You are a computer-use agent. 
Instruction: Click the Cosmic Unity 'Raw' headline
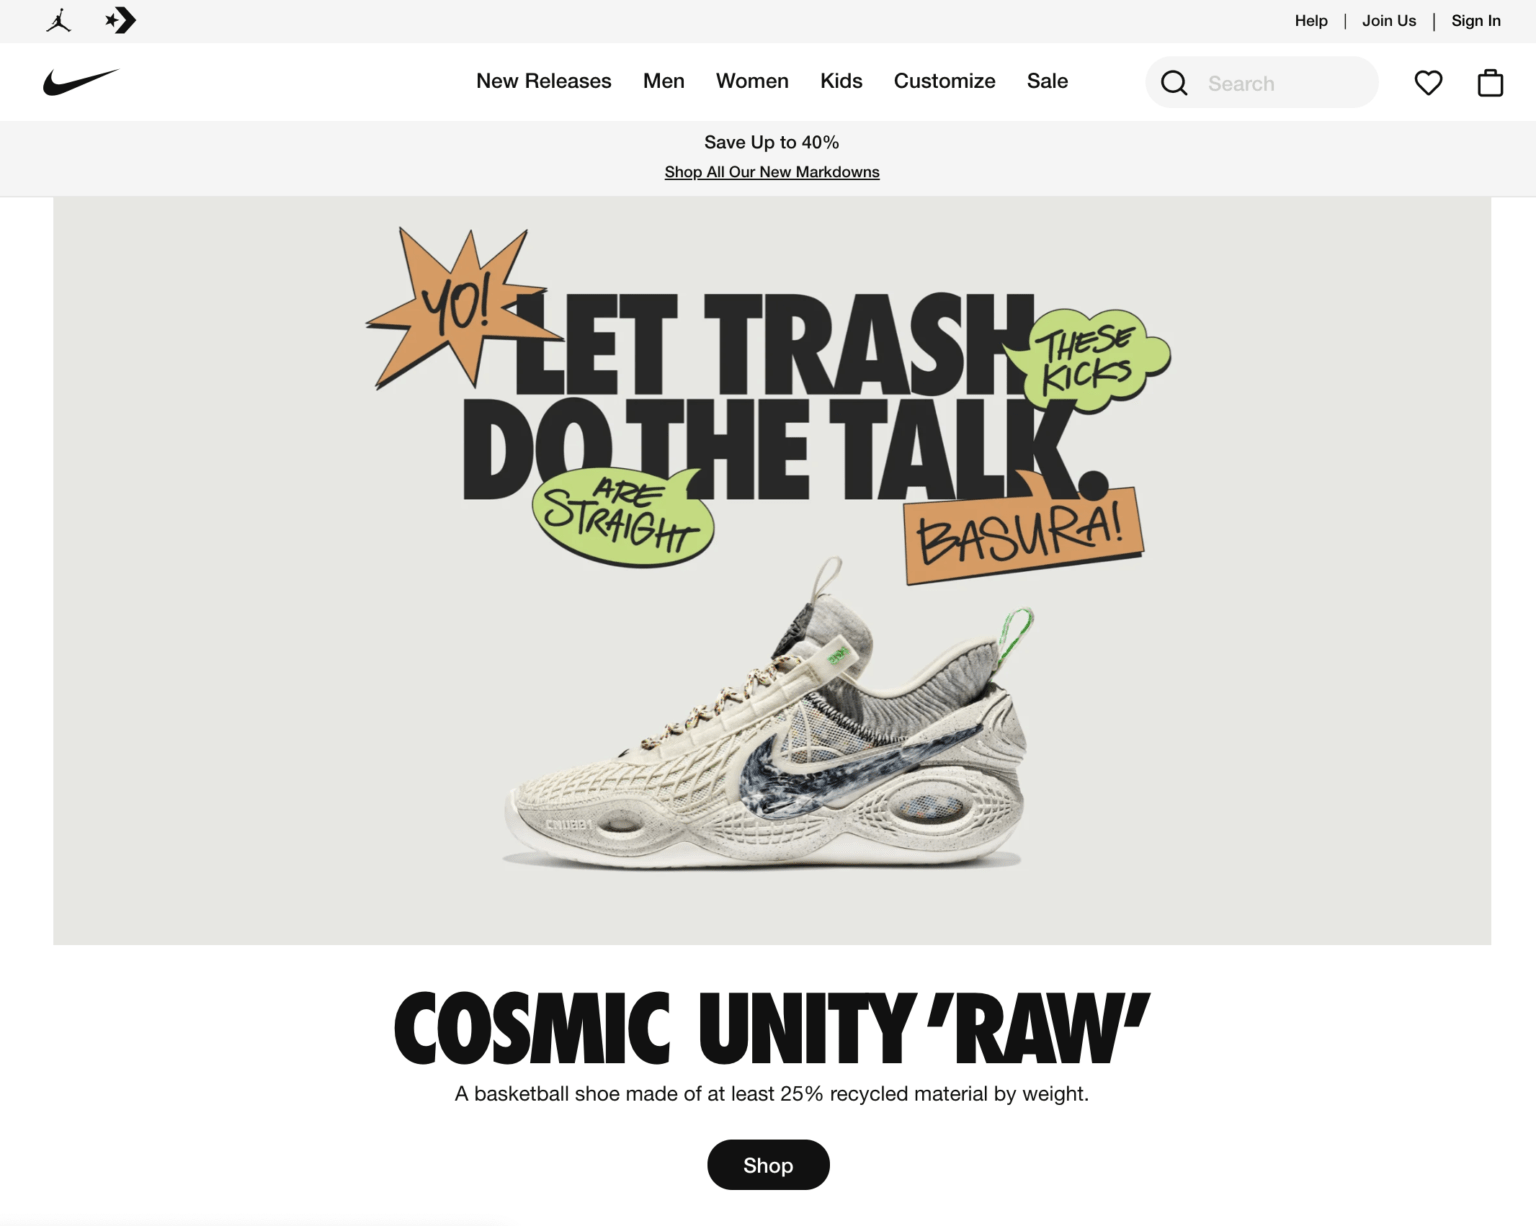click(x=772, y=1029)
